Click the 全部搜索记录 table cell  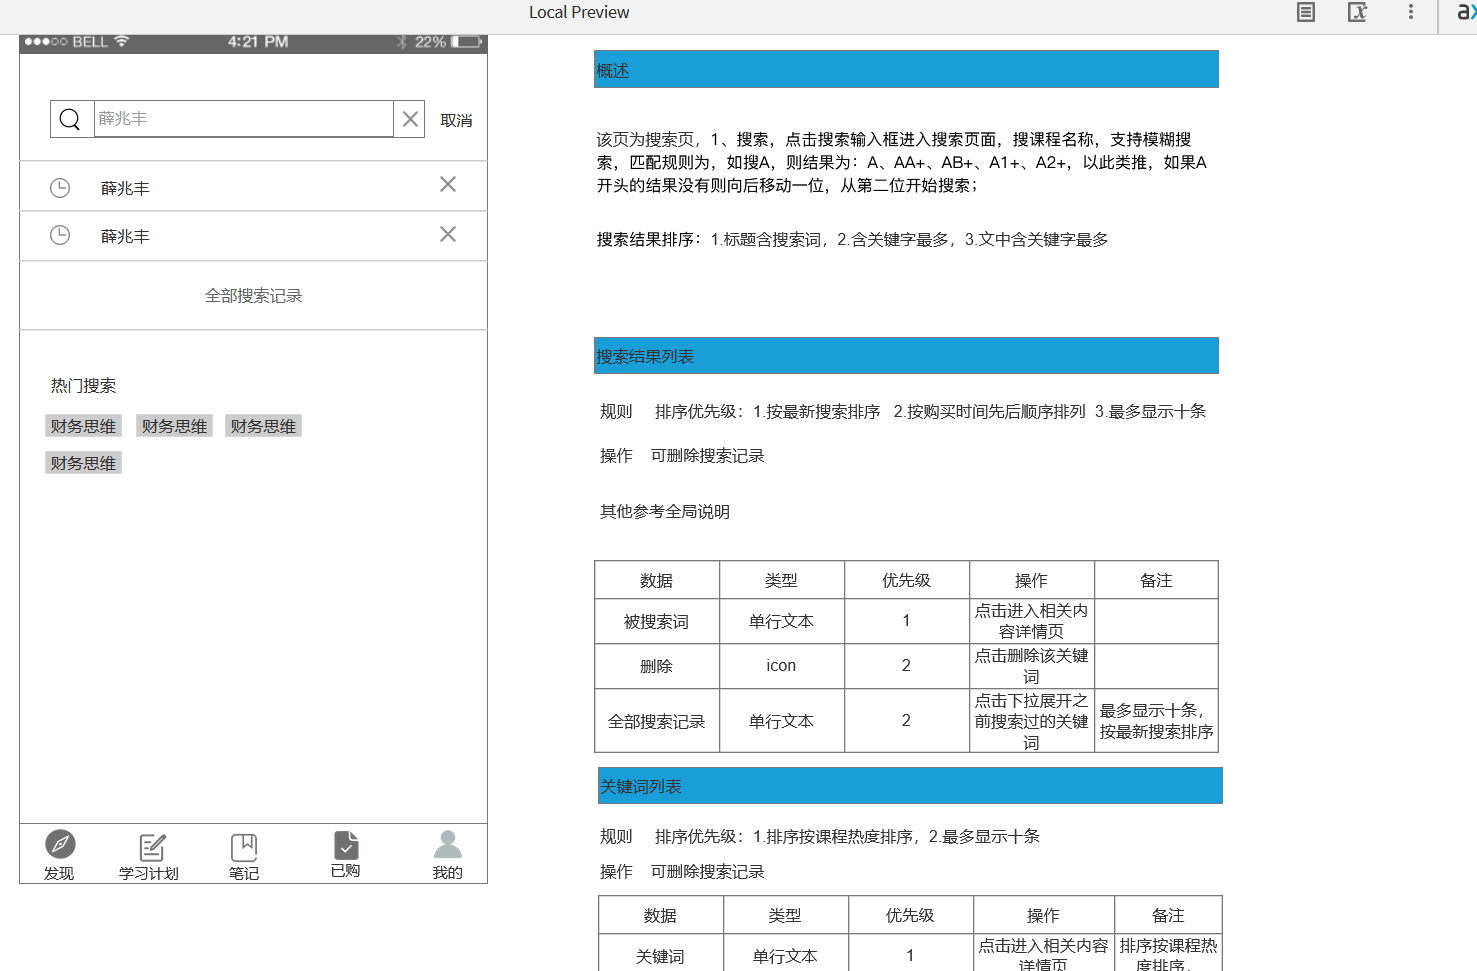pos(657,721)
